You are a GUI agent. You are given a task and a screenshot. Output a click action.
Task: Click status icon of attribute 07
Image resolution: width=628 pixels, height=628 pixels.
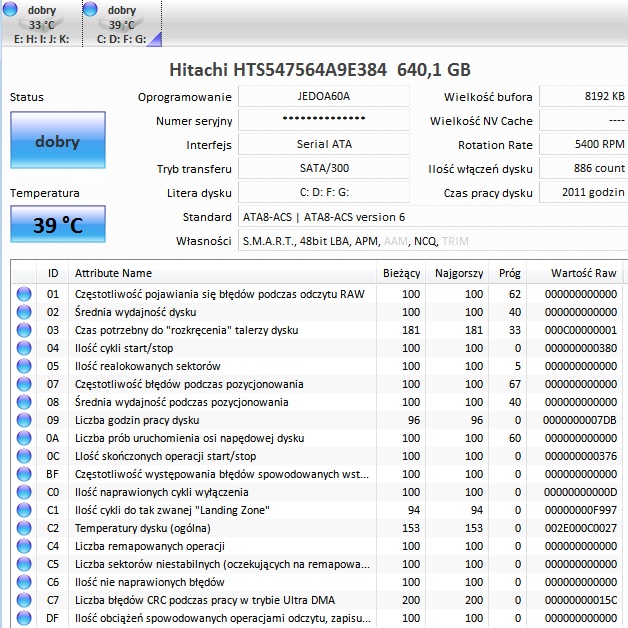pyautogui.click(x=24, y=384)
